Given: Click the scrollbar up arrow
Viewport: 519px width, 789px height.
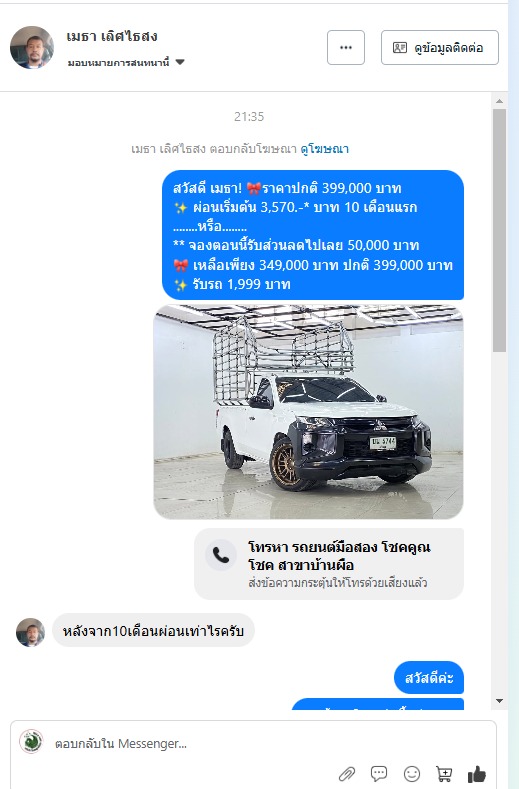Looking at the screenshot, I should (x=499, y=101).
